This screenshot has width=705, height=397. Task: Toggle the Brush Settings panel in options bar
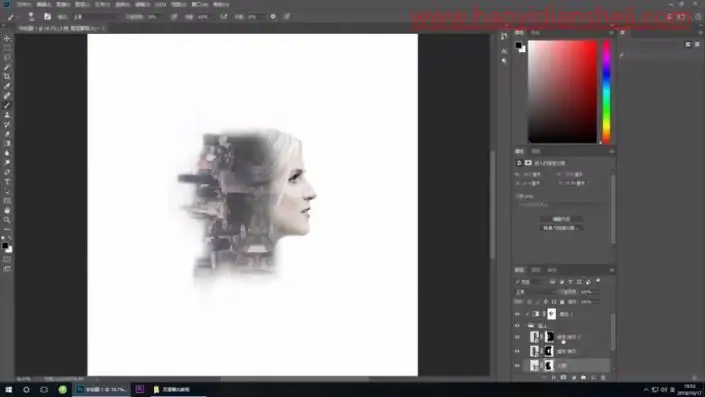pyautogui.click(x=47, y=17)
